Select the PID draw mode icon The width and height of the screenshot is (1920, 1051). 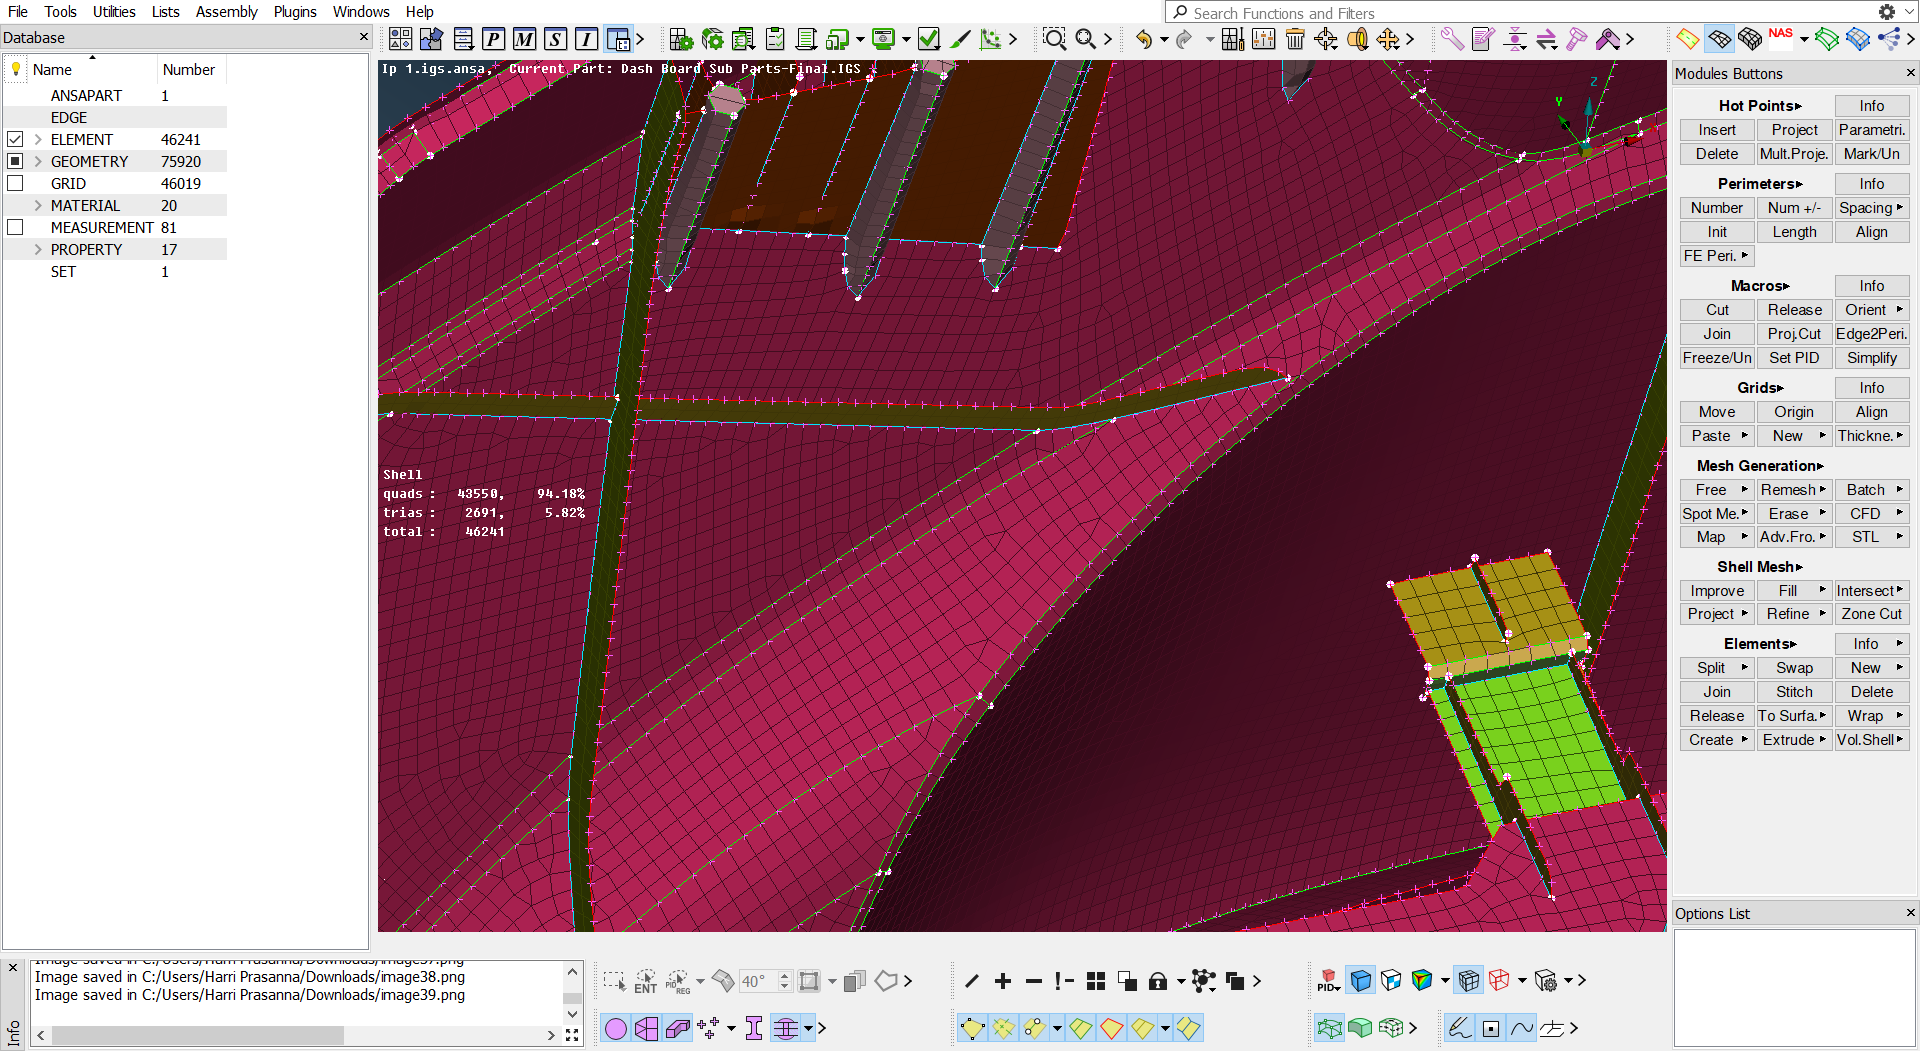pyautogui.click(x=1327, y=978)
